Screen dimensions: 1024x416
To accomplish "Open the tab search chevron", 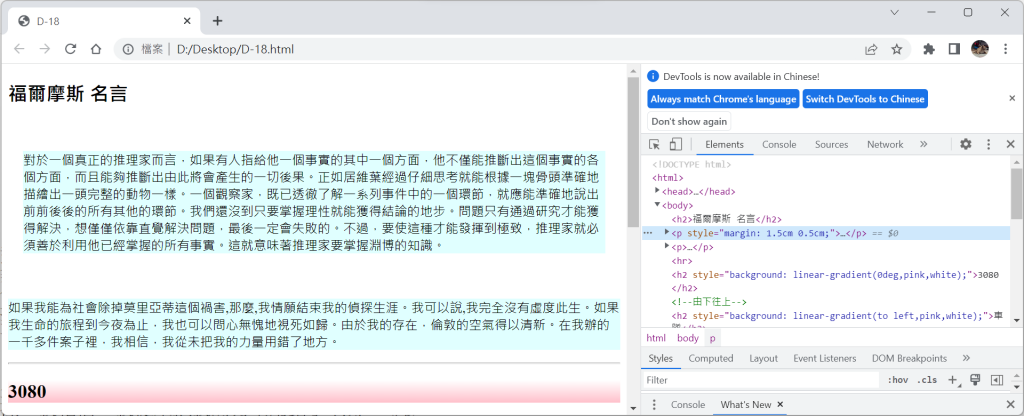I will tap(895, 12).
